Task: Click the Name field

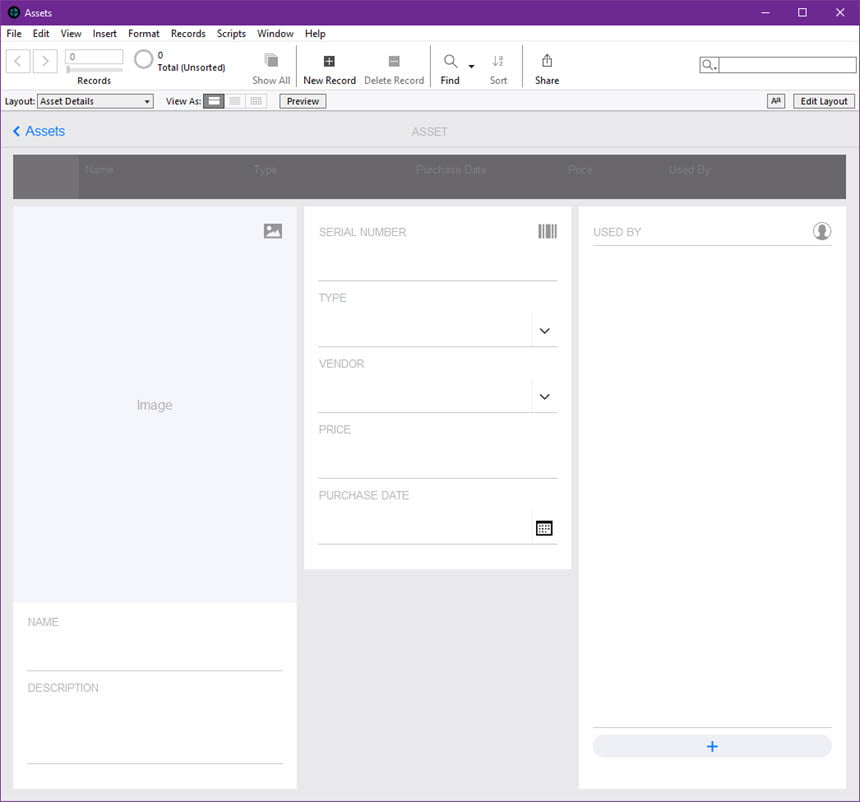Action: (x=155, y=653)
